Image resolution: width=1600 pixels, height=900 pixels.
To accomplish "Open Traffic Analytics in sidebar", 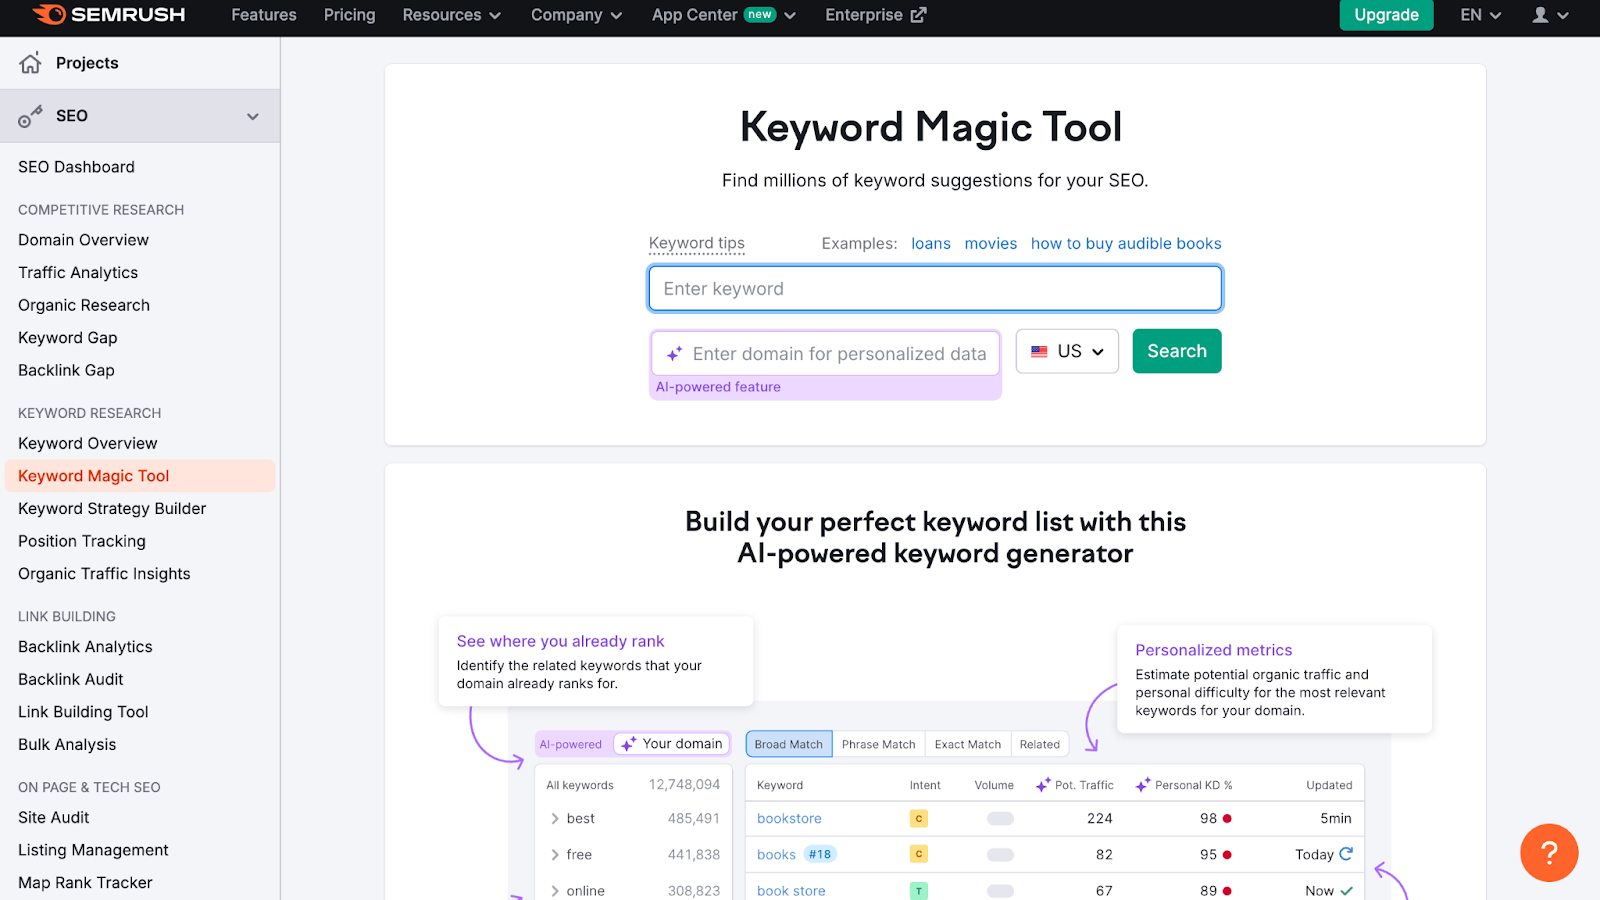I will coord(78,273).
